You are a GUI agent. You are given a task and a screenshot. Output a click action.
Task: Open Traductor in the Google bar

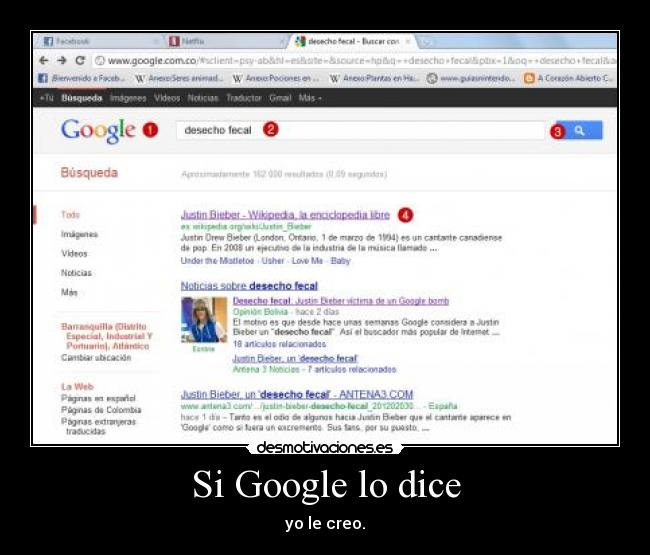point(244,98)
